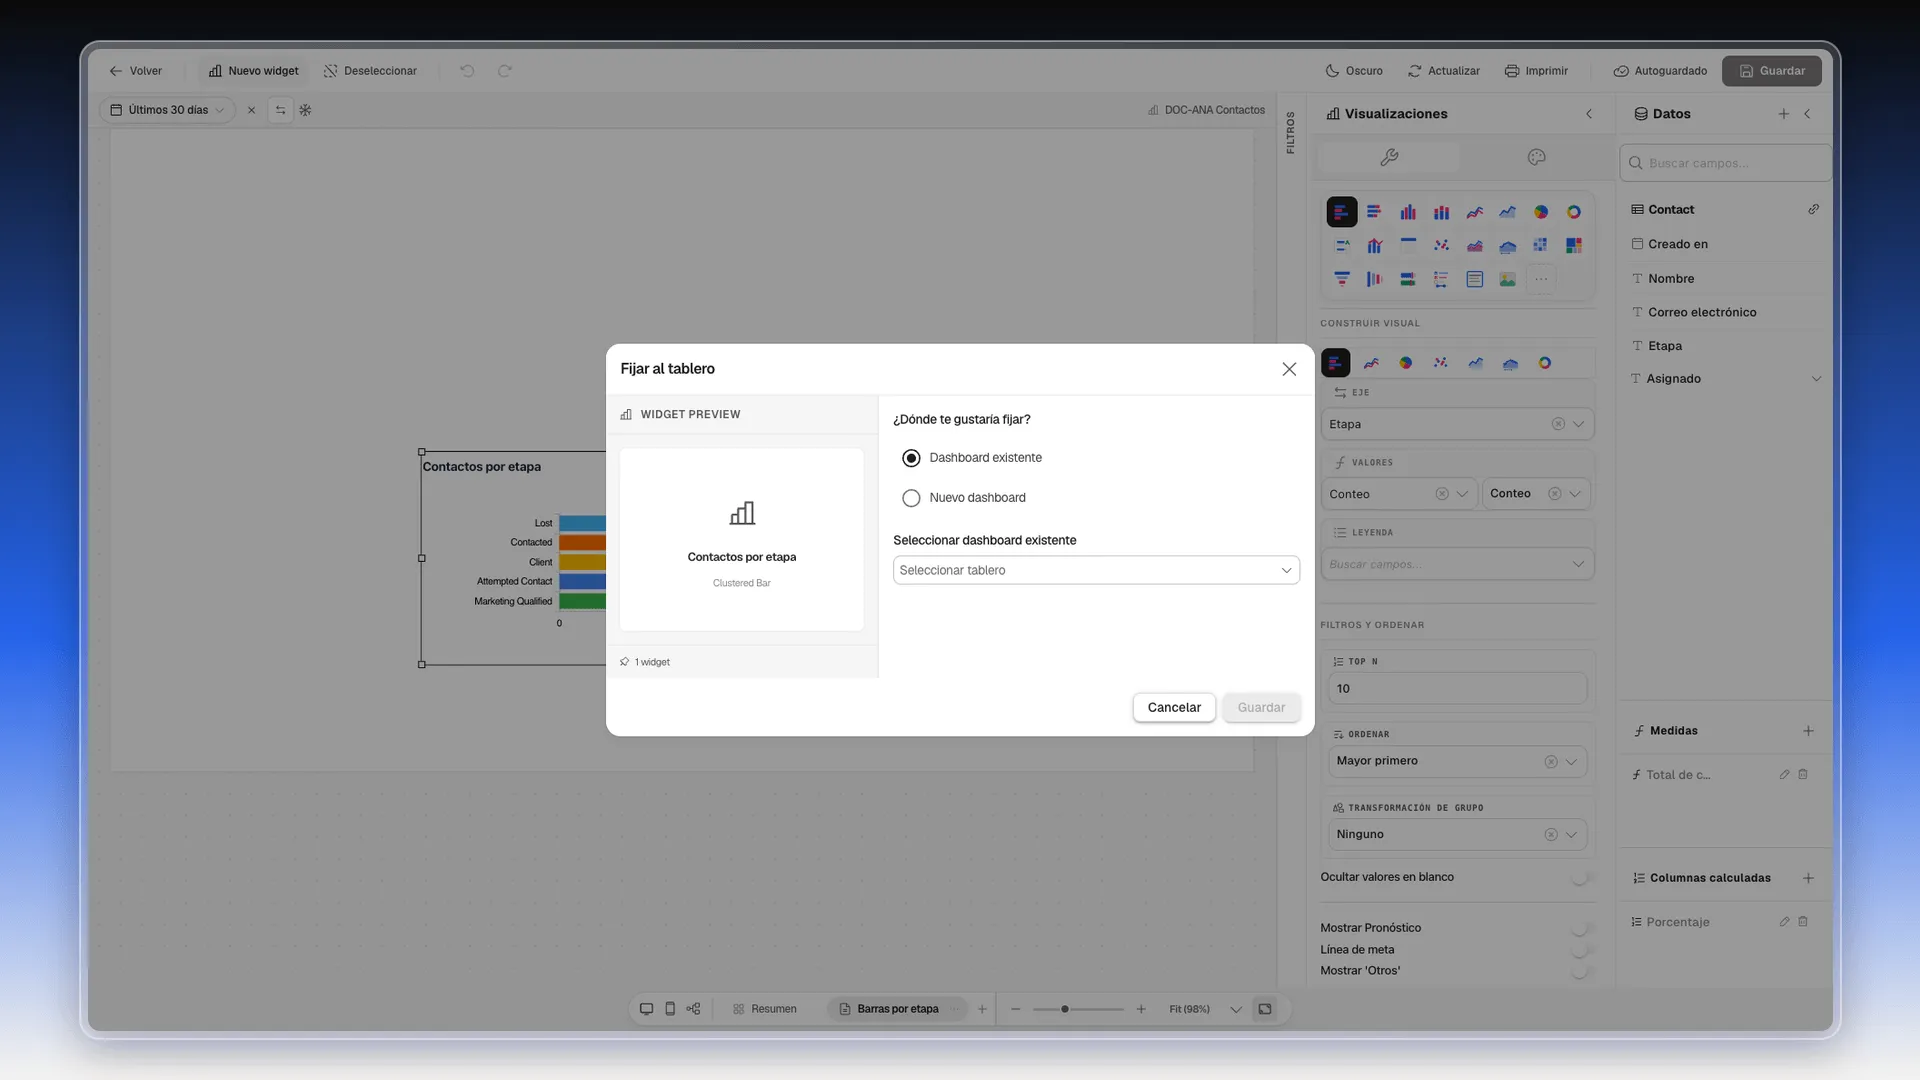Click the Contactos por etapa widget preview card
The height and width of the screenshot is (1080, 1920).
[x=741, y=540]
